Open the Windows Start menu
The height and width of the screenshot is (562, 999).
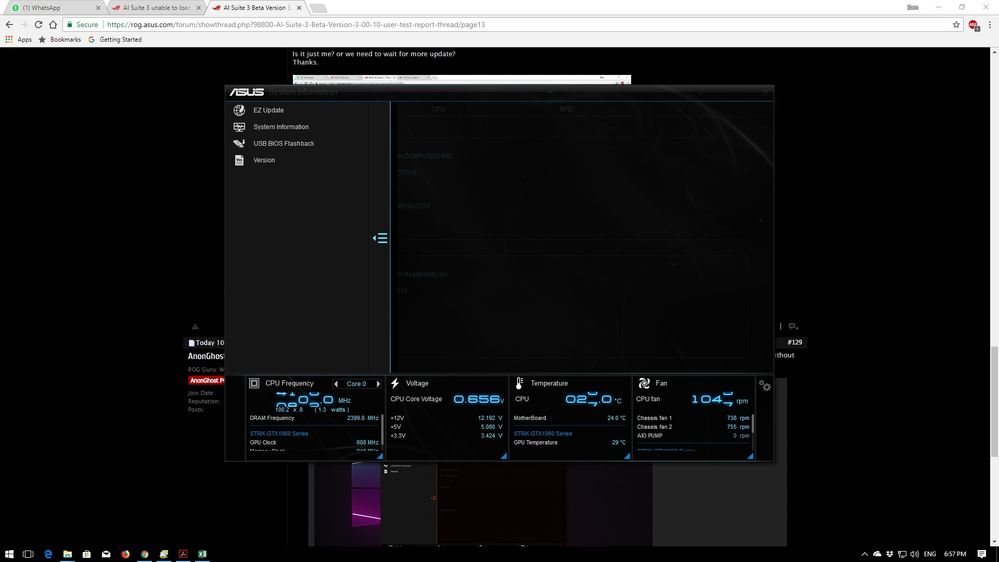point(9,554)
